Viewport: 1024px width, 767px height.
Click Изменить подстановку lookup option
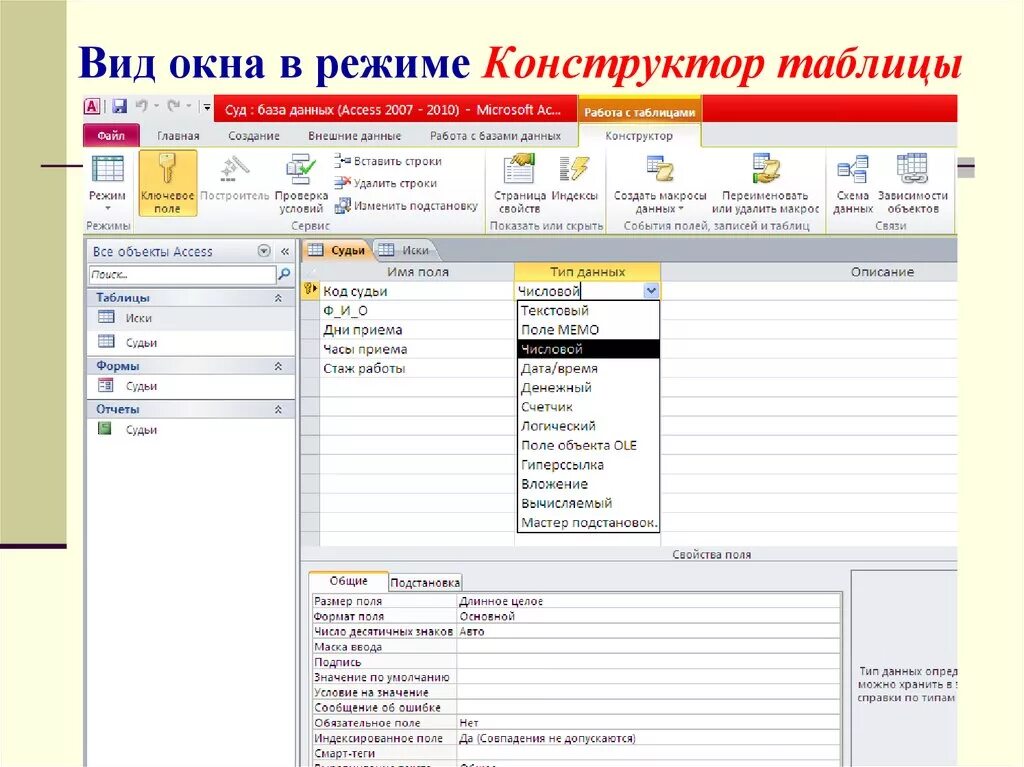pyautogui.click(x=406, y=206)
